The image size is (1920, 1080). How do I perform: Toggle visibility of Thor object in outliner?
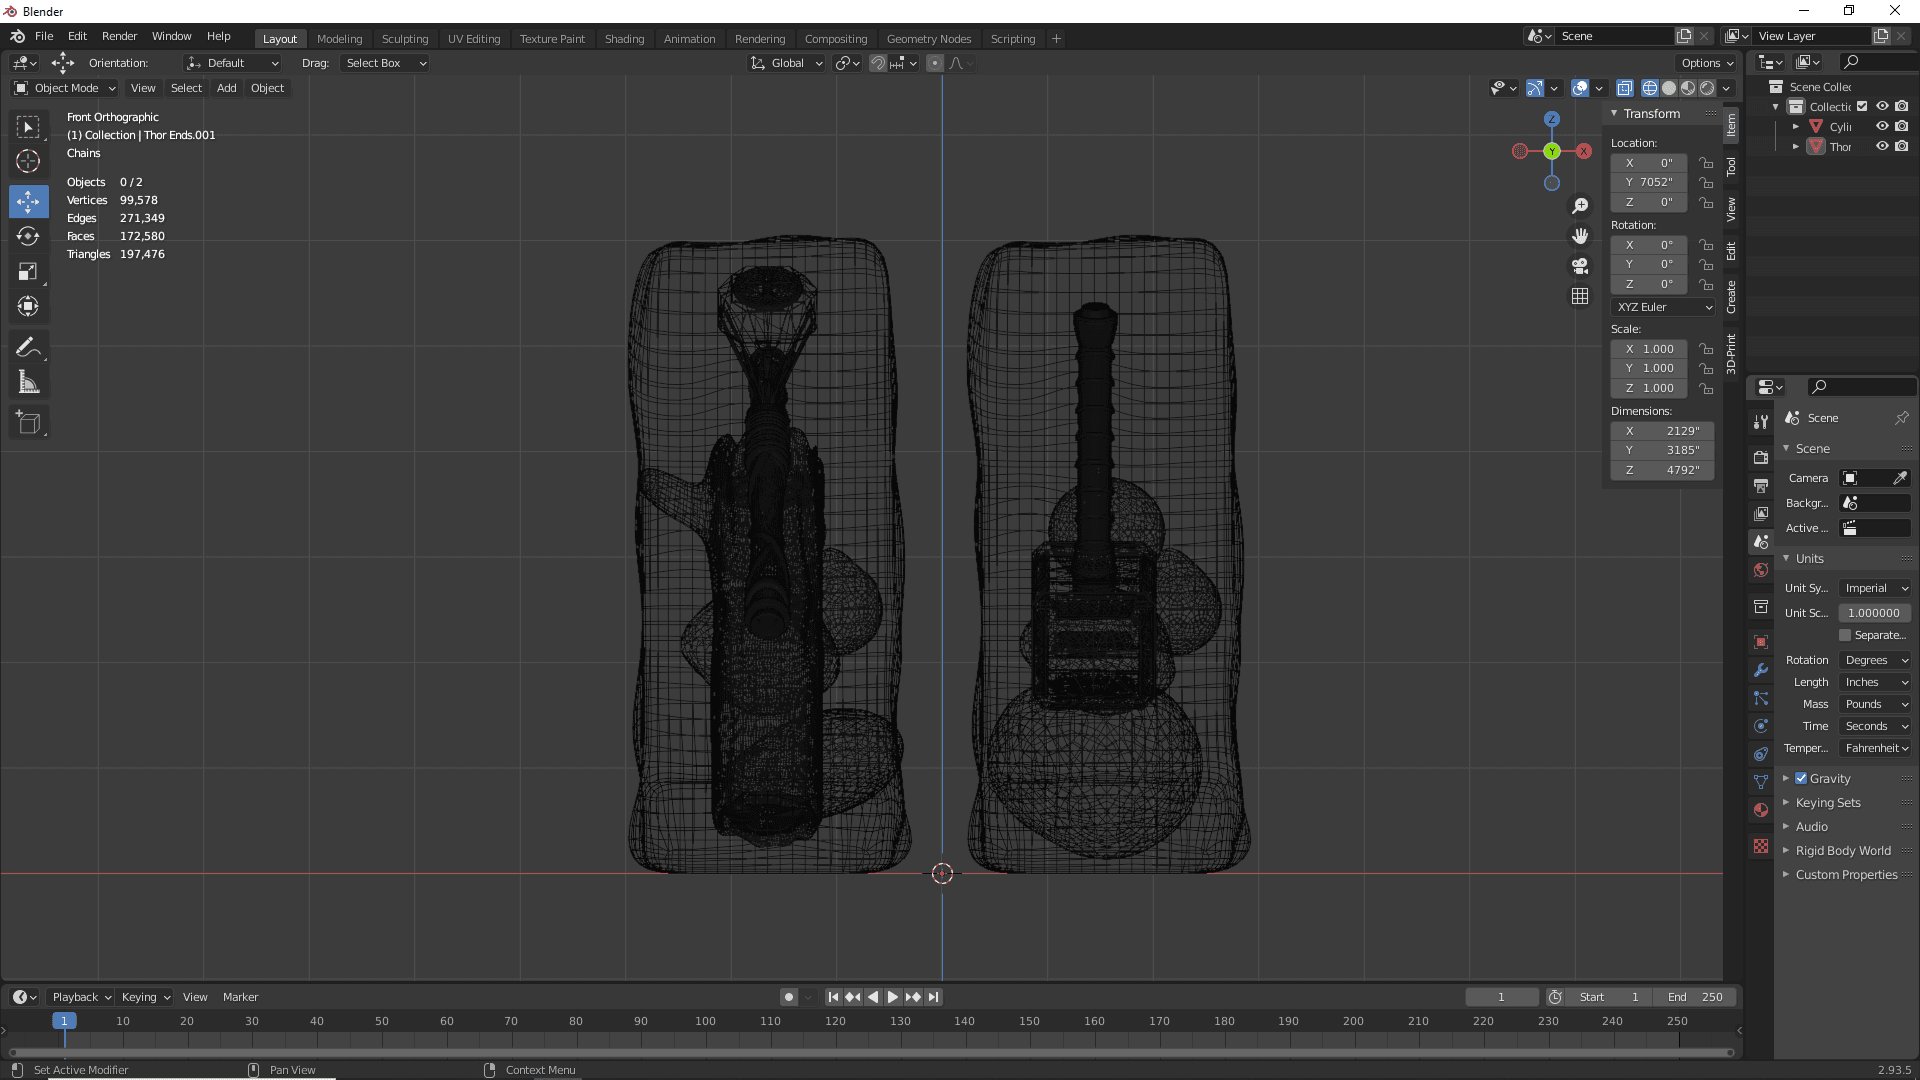coord(1882,146)
